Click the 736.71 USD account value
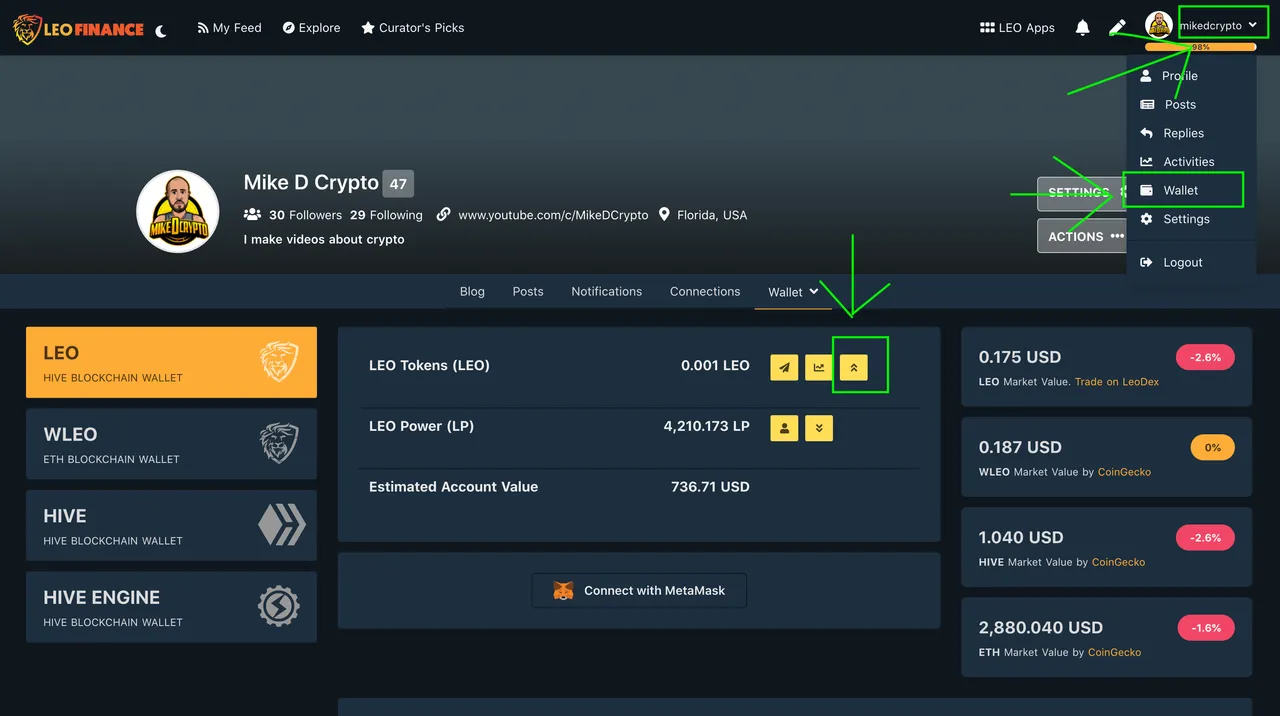 coord(710,487)
